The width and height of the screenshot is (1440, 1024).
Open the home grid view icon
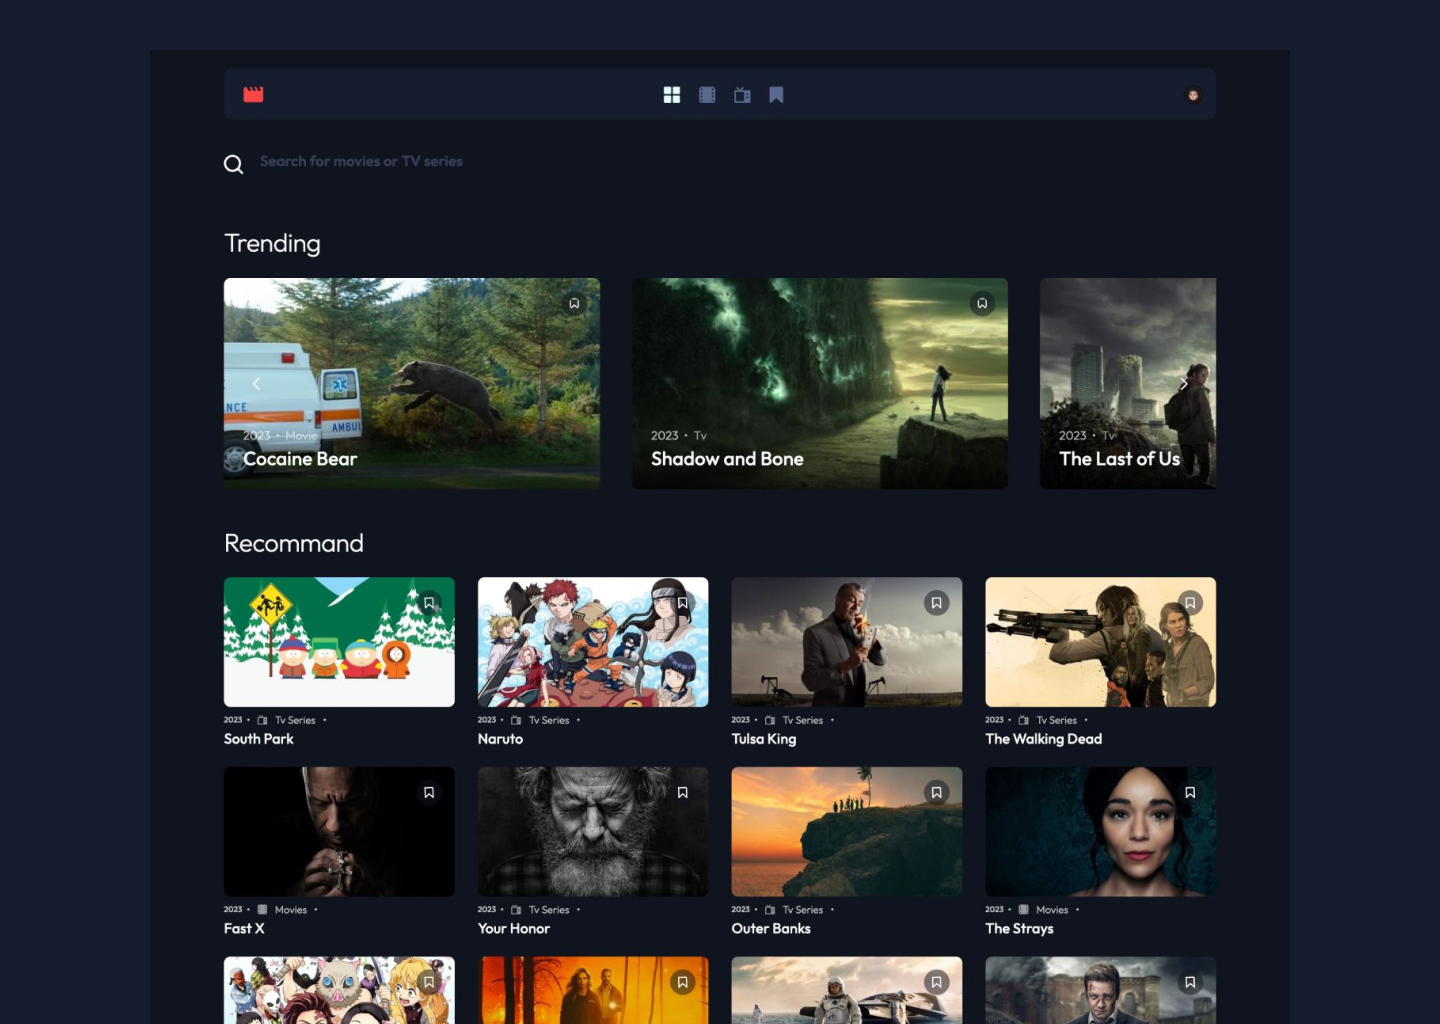point(672,95)
